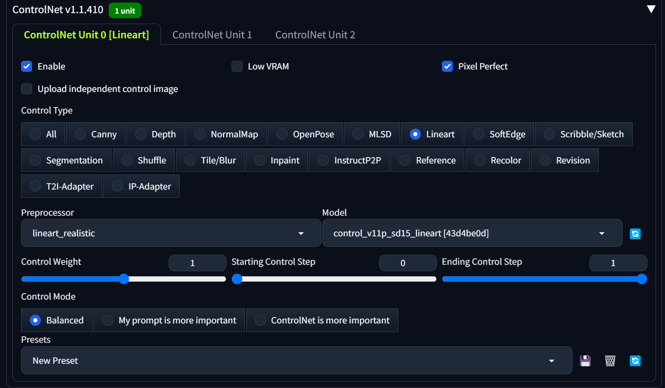Delete the preset with the trash icon
Screen dimensions: 665x388
click(610, 361)
